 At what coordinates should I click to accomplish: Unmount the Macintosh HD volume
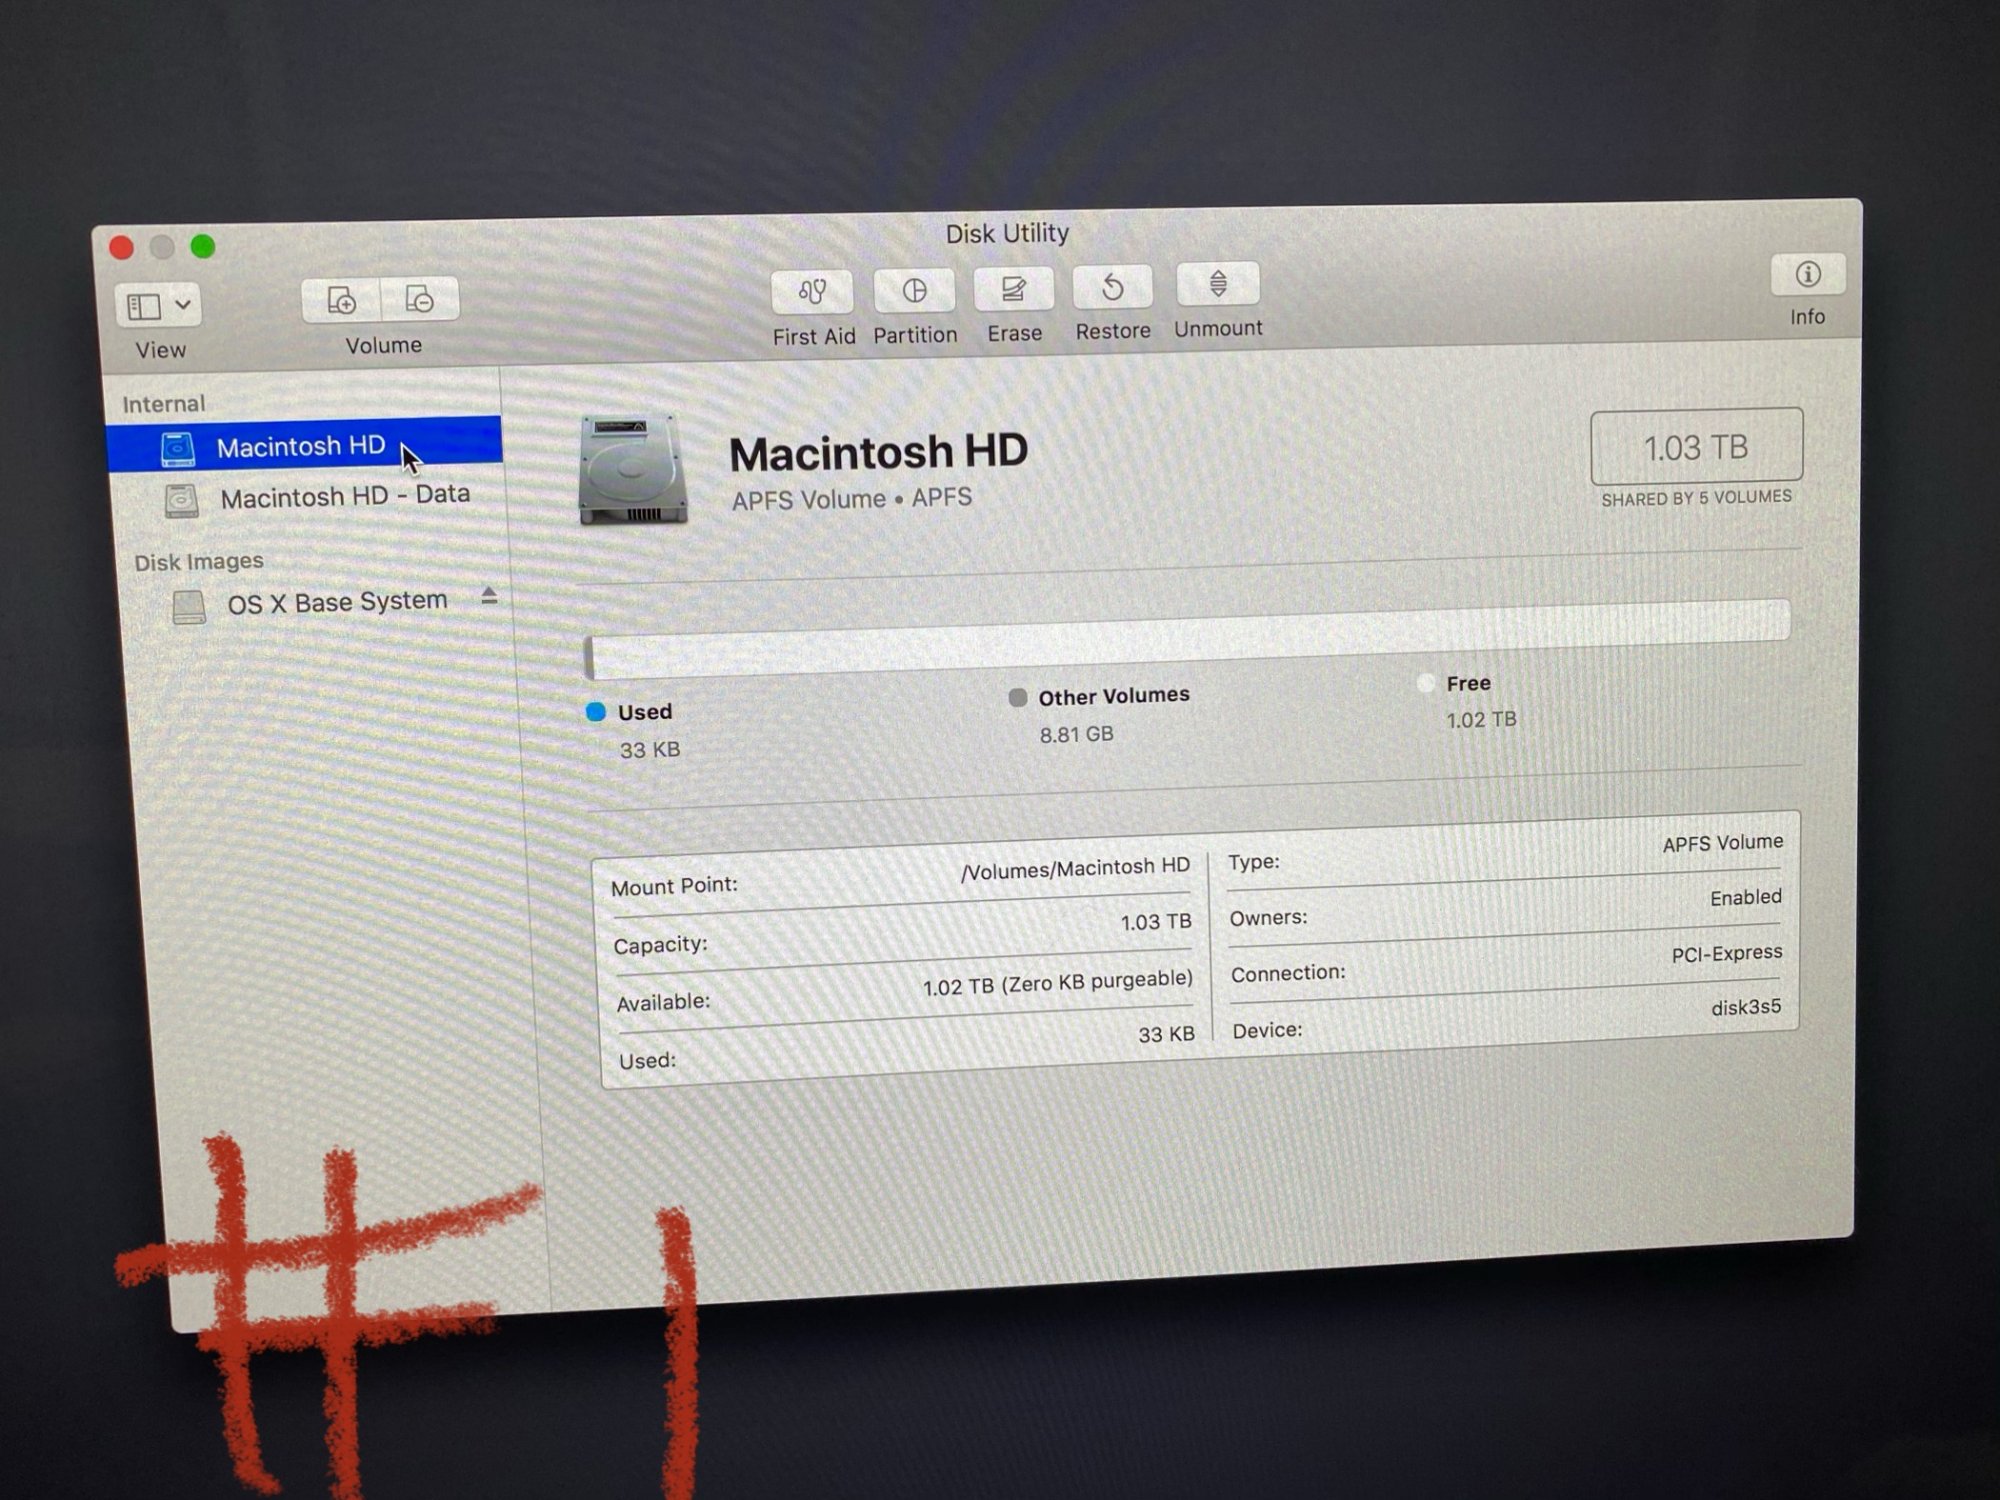click(1218, 285)
